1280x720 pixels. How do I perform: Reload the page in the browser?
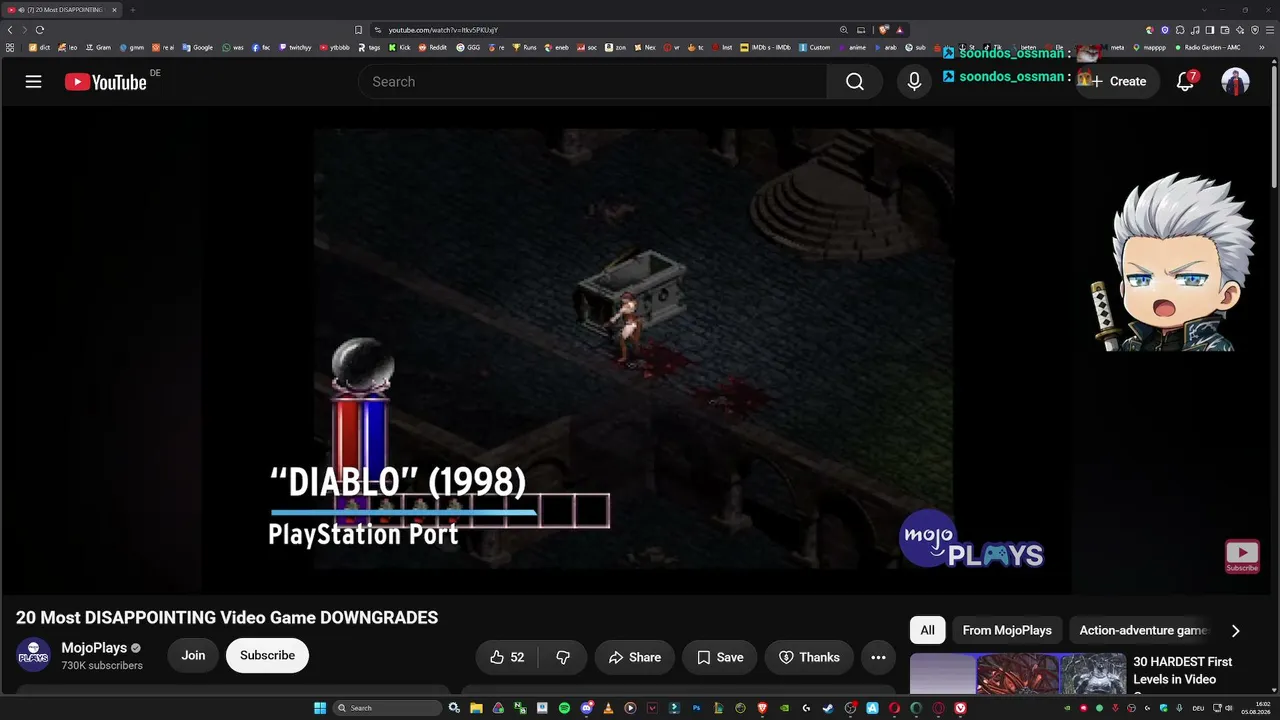pyautogui.click(x=40, y=30)
